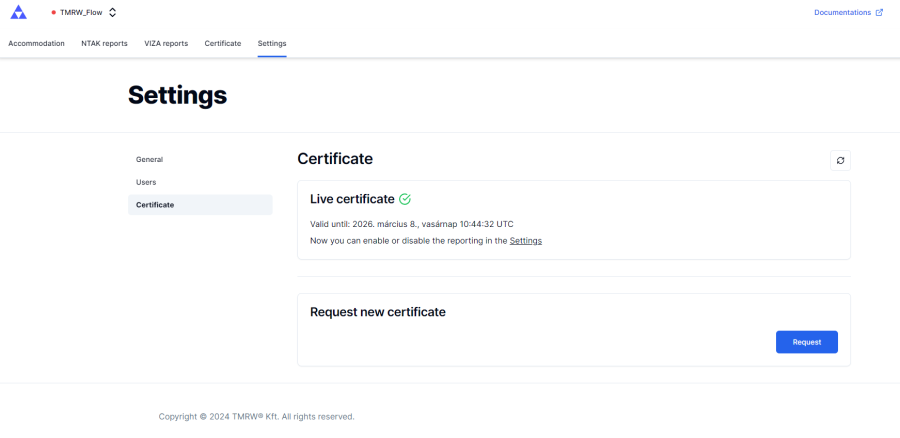Open the VIZA reports tab
900x438 pixels.
tap(166, 44)
